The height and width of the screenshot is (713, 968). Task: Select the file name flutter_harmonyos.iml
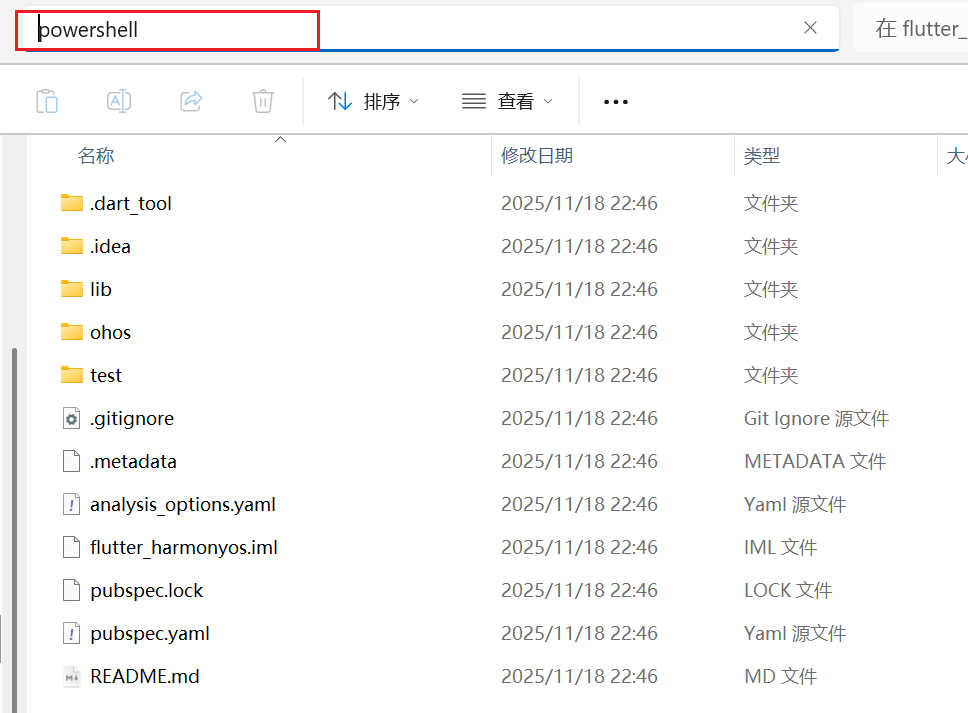coord(184,548)
